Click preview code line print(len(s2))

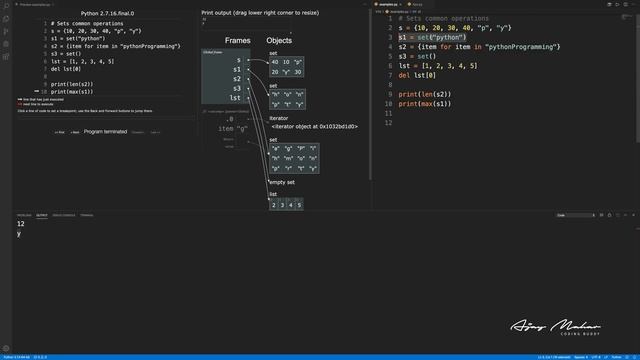pos(72,84)
